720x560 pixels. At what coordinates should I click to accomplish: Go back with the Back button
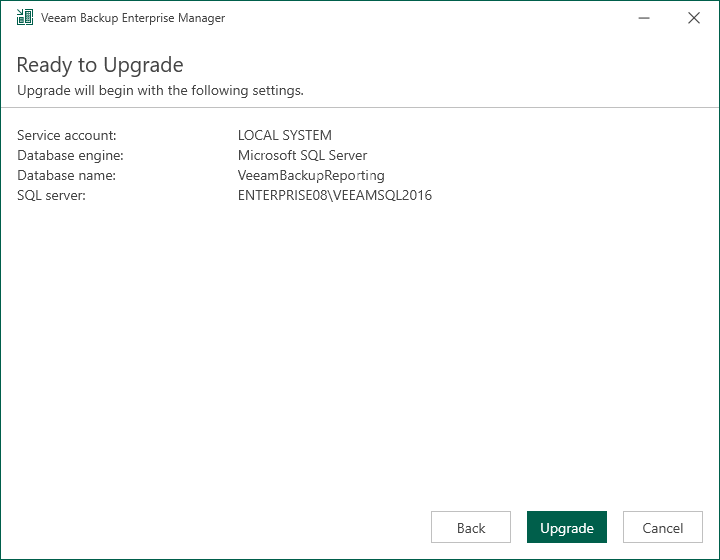click(x=471, y=527)
